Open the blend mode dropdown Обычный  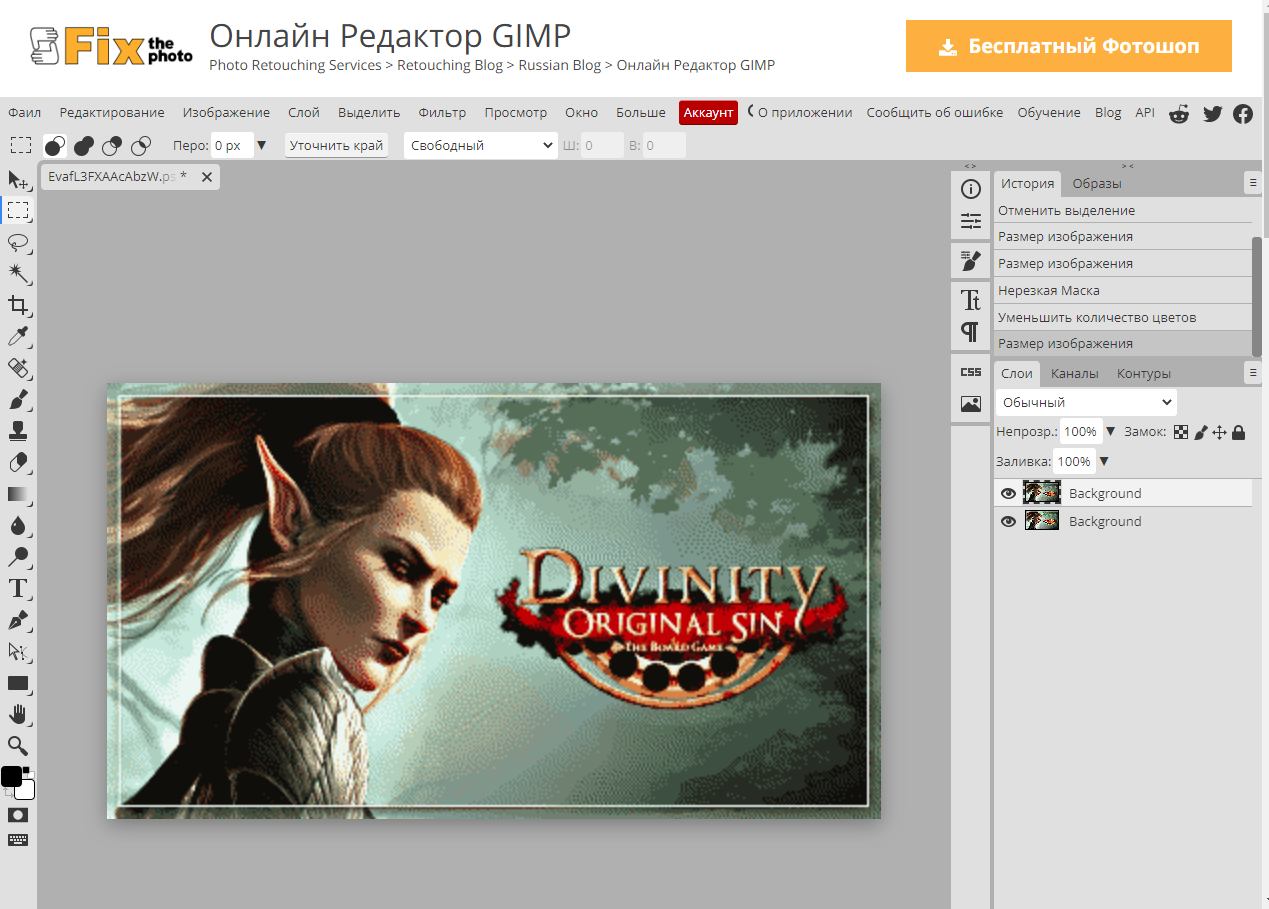pyautogui.click(x=1086, y=402)
